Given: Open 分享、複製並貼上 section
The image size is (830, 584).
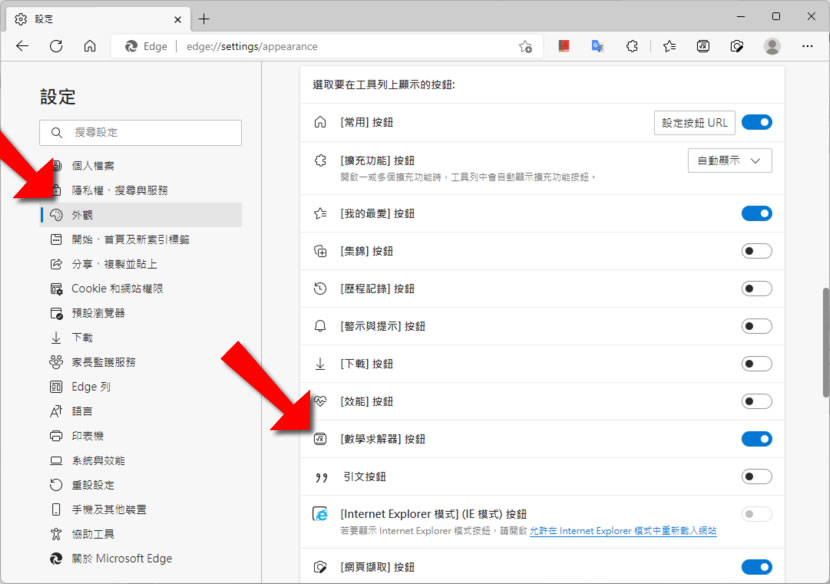Looking at the screenshot, I should click(x=141, y=264).
